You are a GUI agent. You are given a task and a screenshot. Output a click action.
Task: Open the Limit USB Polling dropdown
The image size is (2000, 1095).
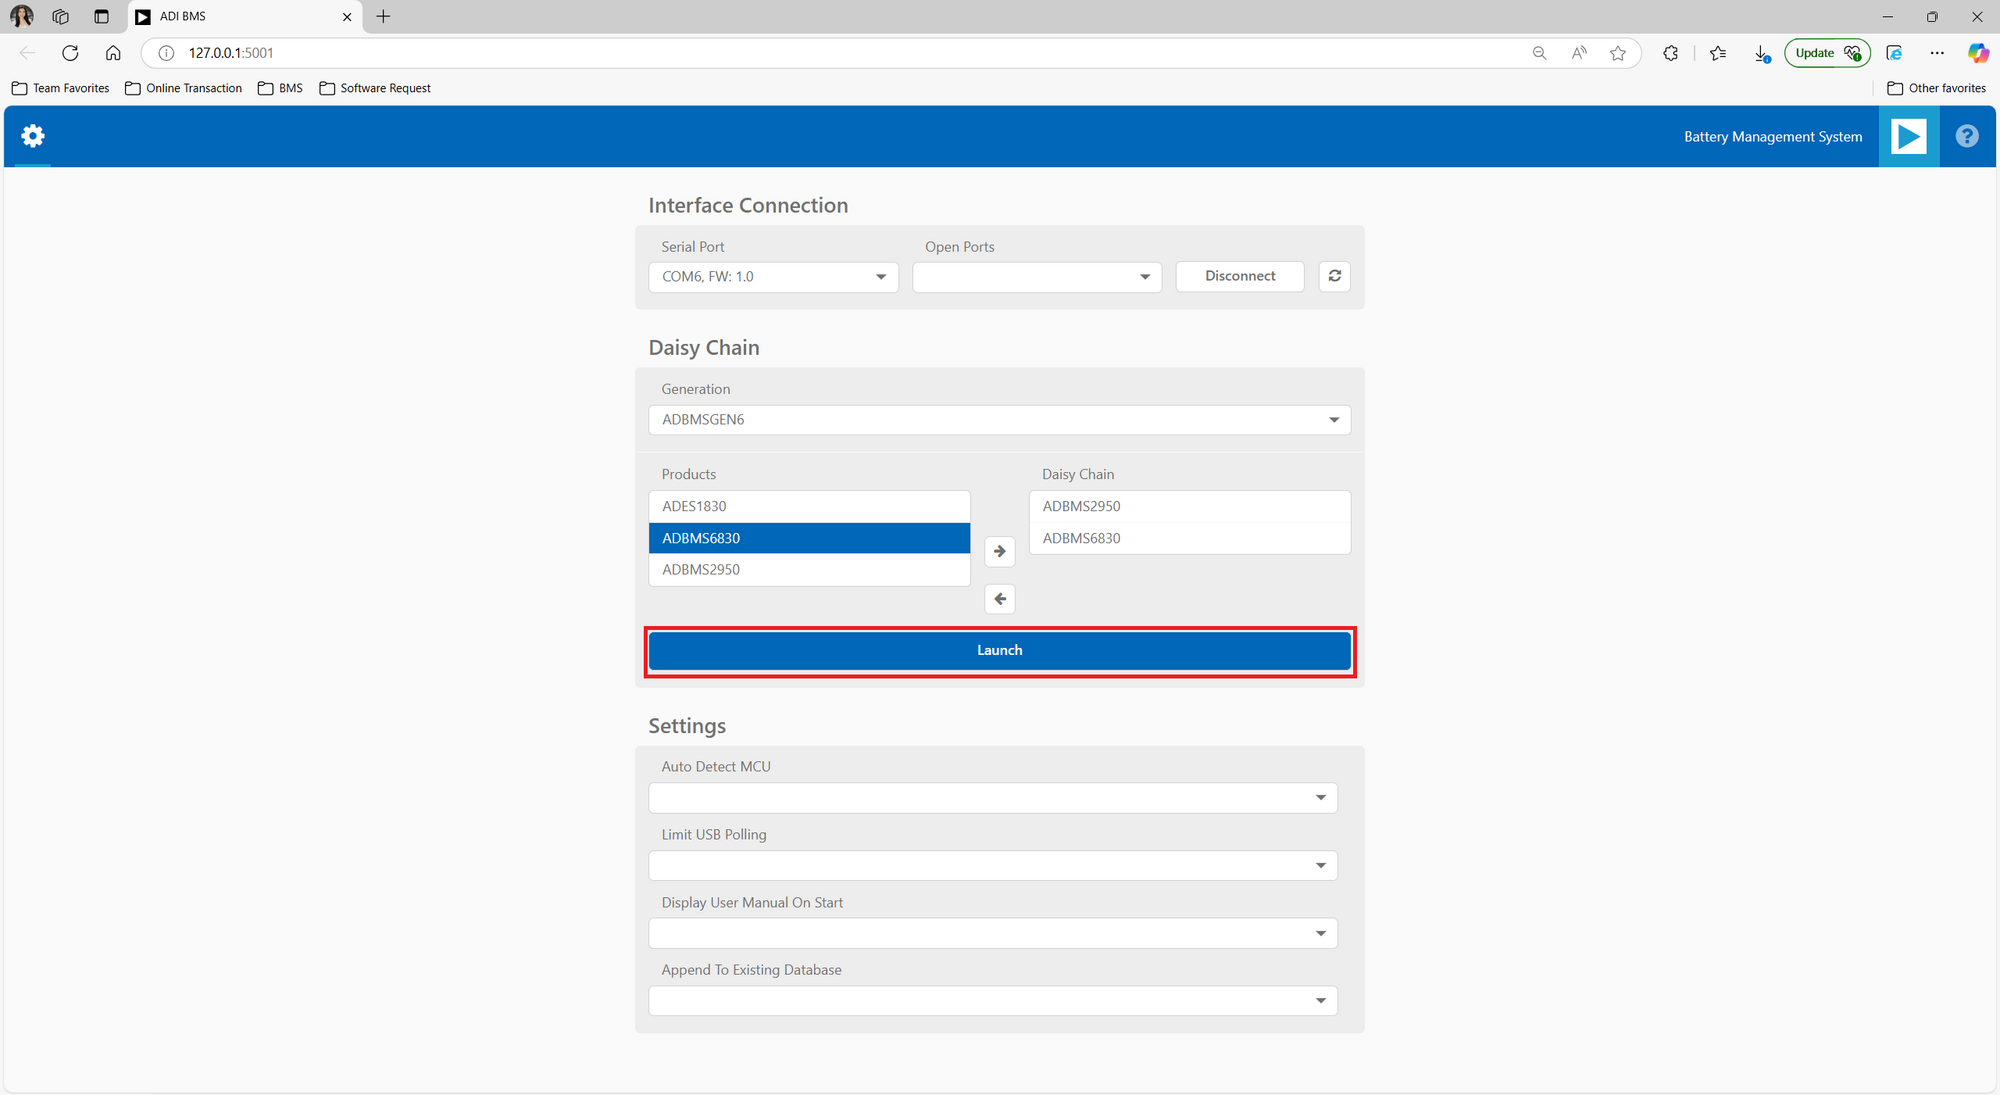tap(993, 866)
